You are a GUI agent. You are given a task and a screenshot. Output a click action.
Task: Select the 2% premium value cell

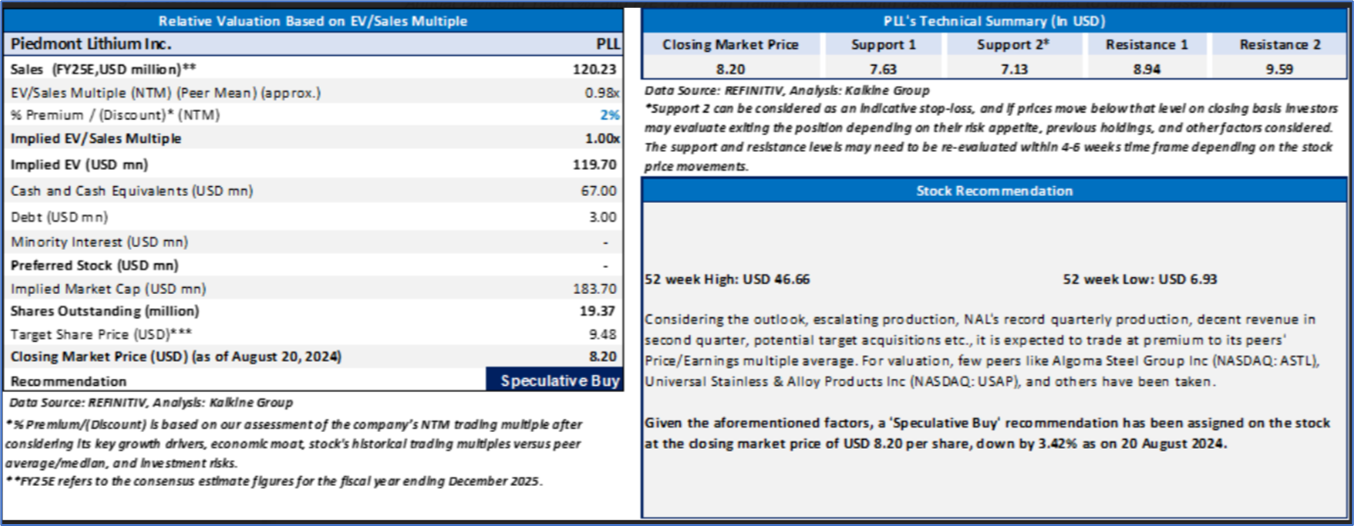pyautogui.click(x=611, y=116)
